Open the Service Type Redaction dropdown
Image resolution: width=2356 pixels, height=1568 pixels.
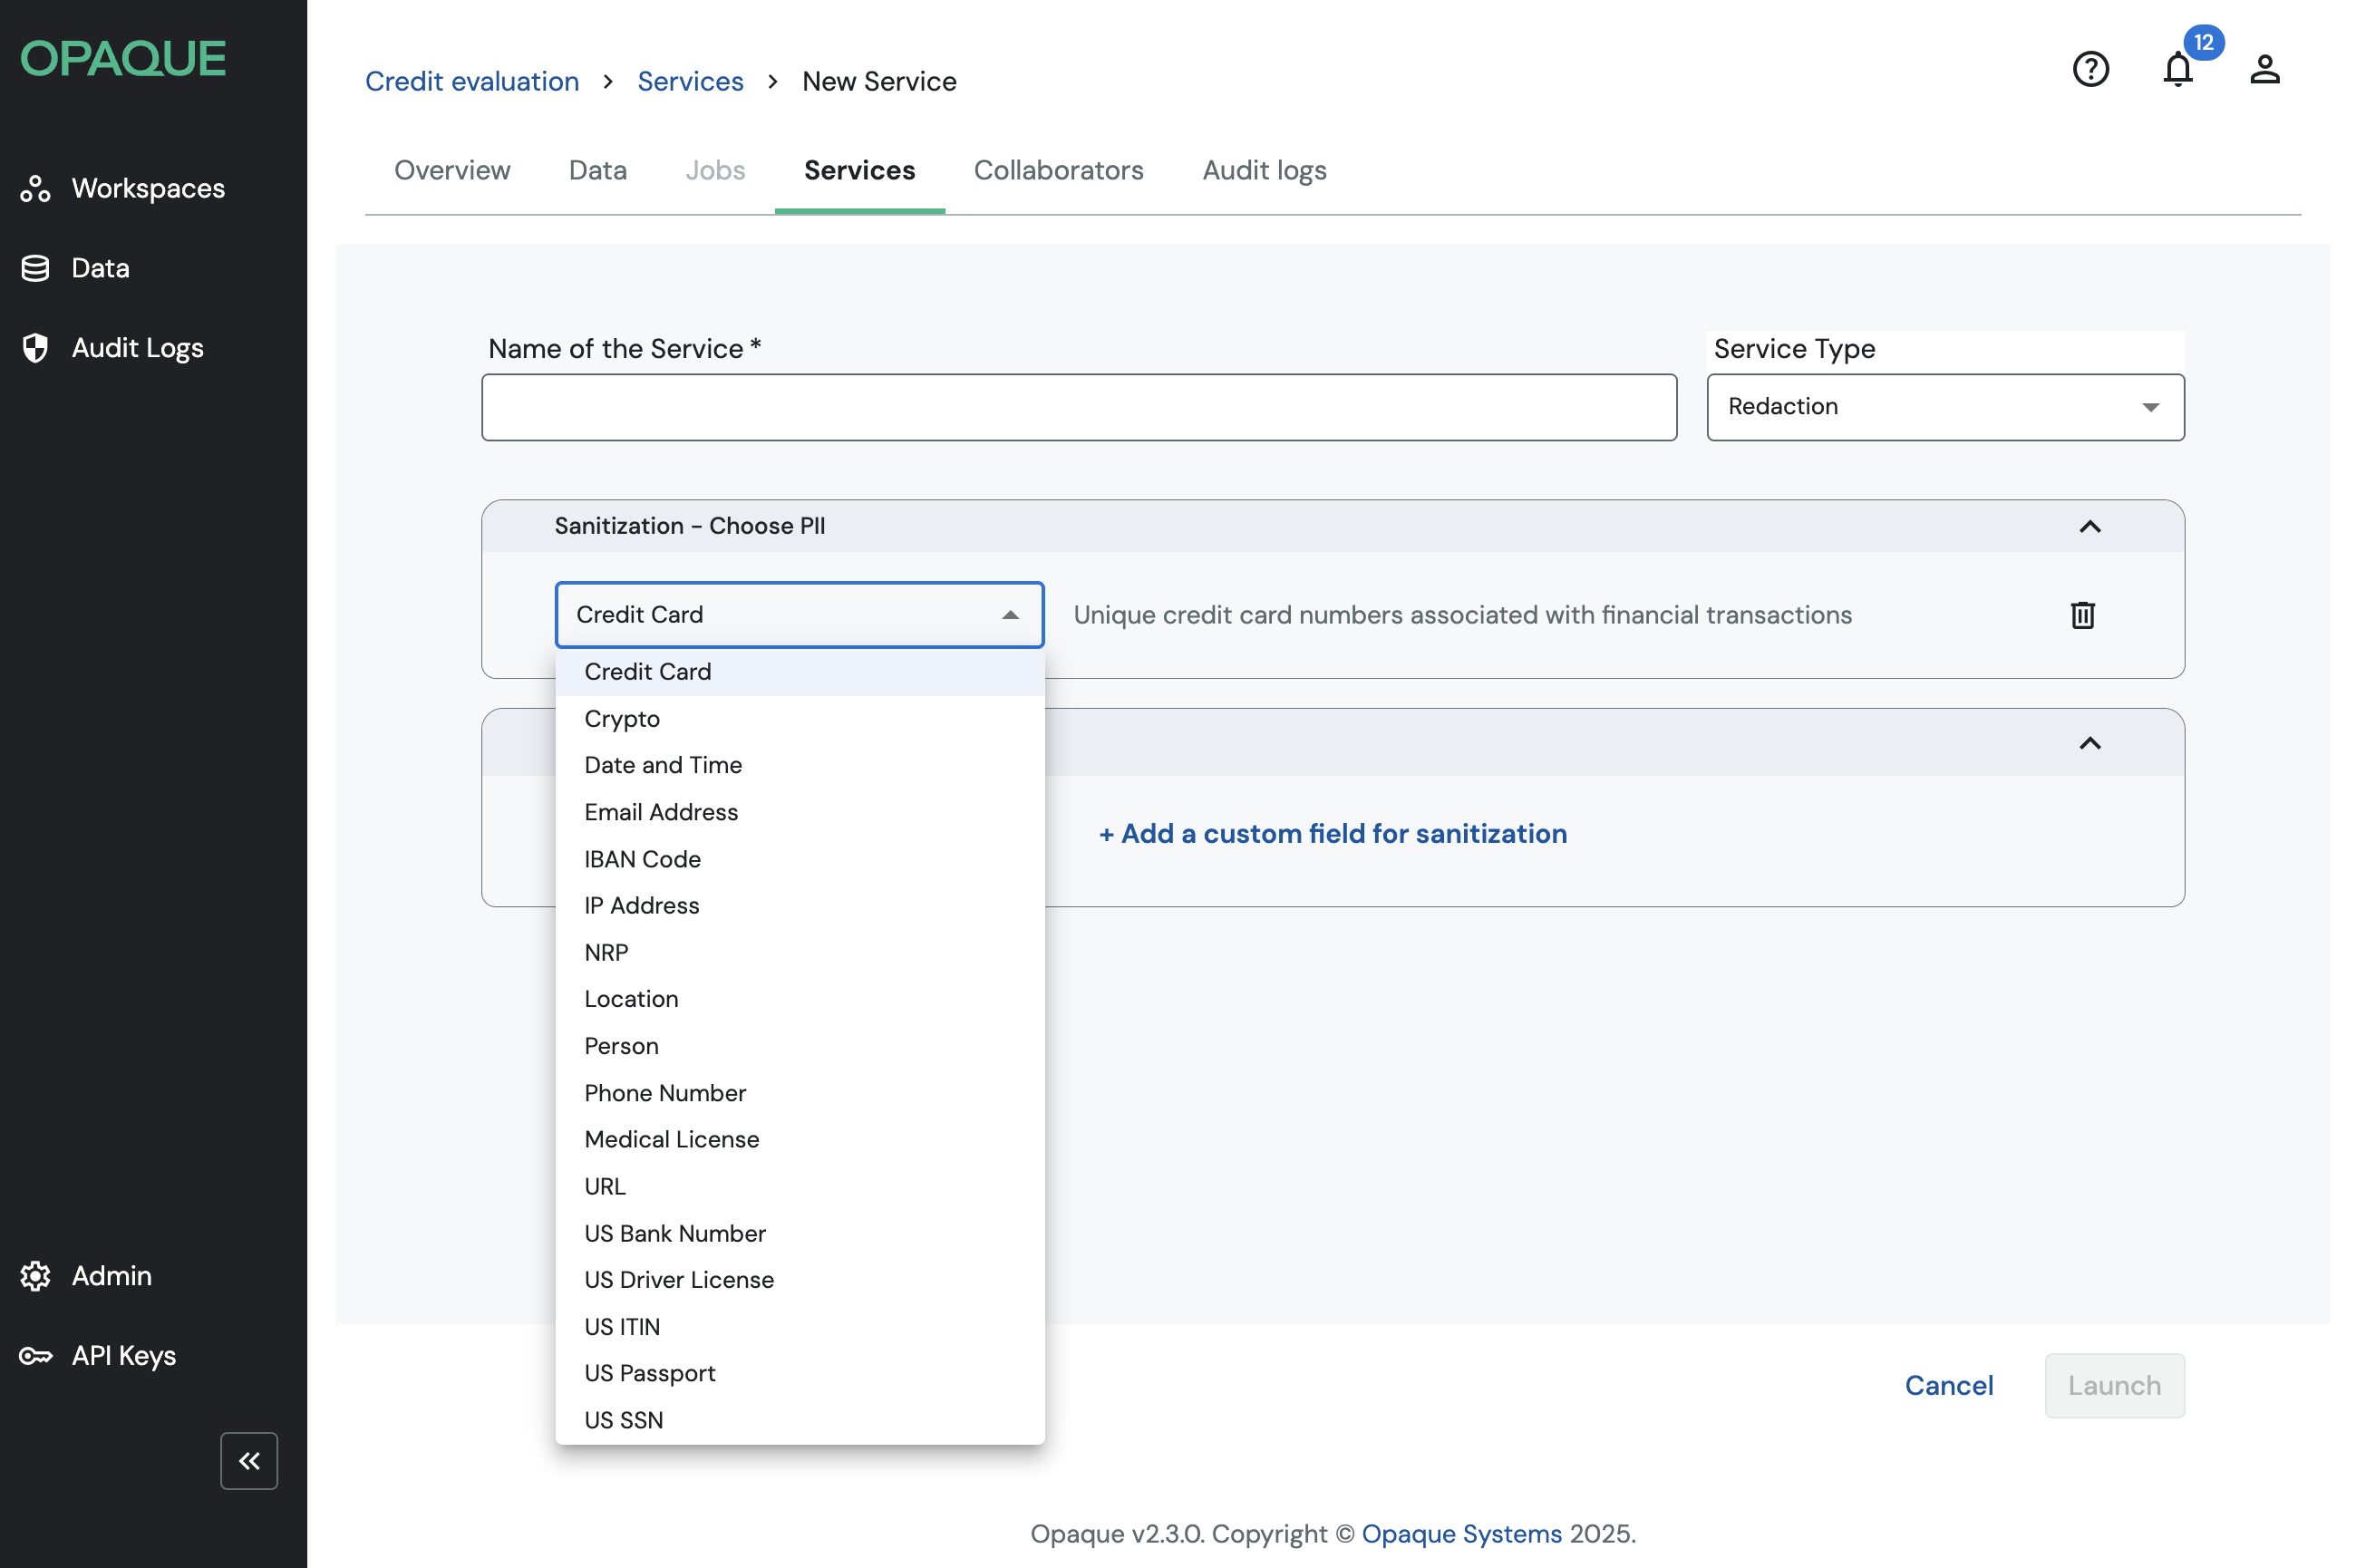1945,407
